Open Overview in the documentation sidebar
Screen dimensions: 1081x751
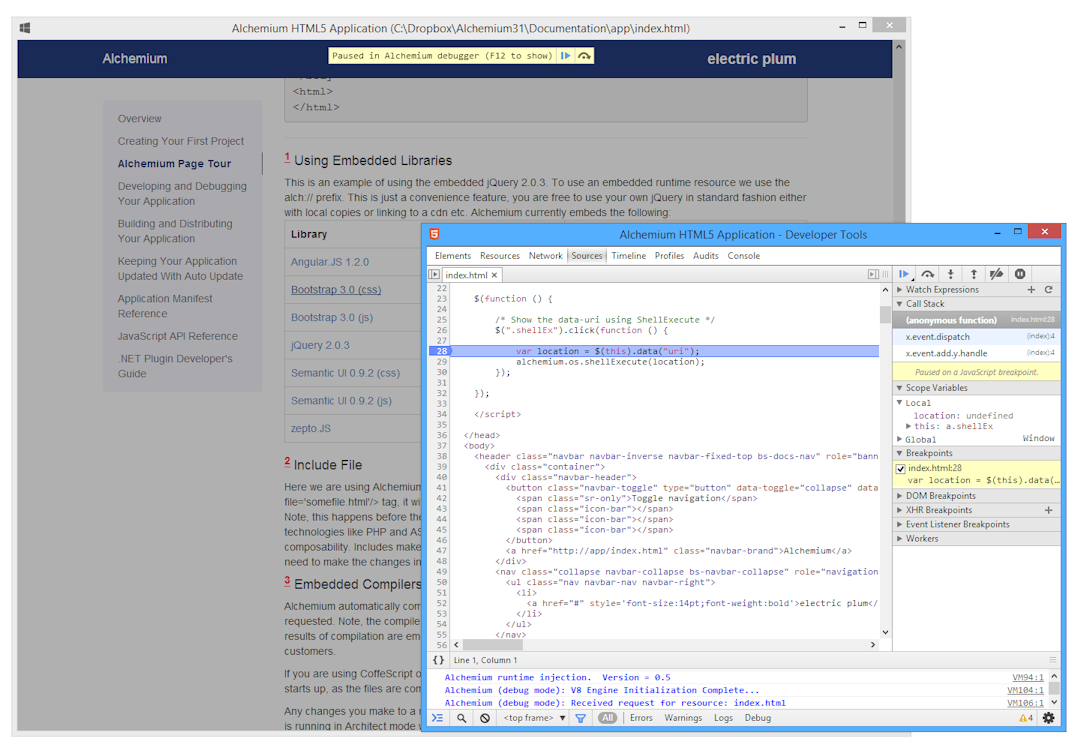click(x=139, y=119)
